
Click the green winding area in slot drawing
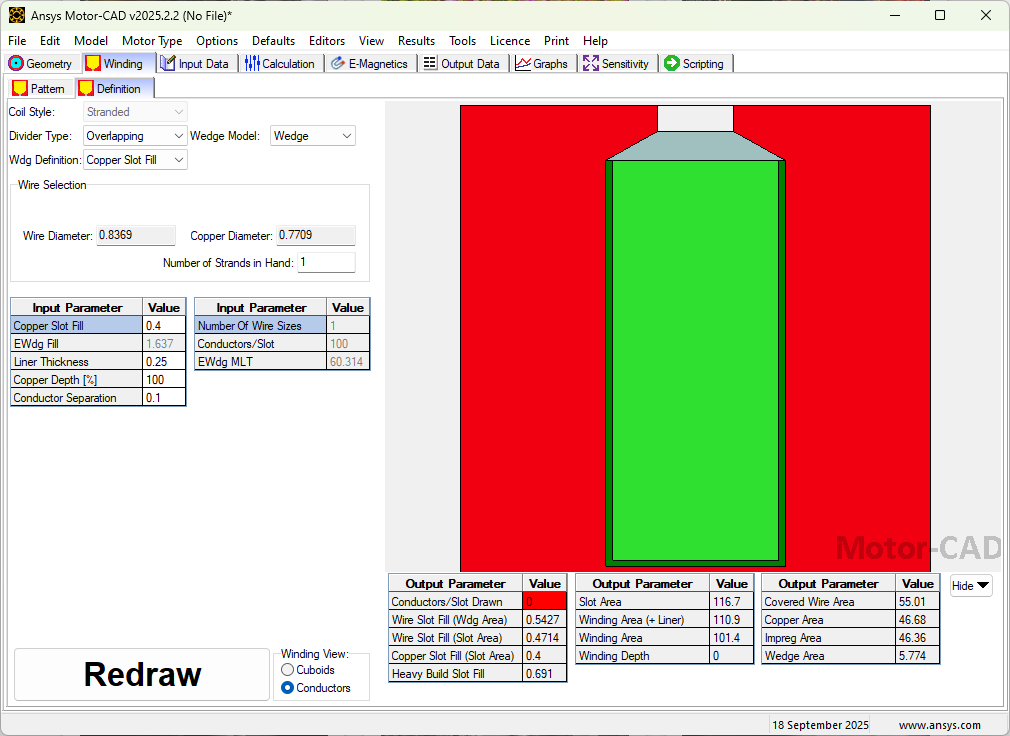pos(695,361)
